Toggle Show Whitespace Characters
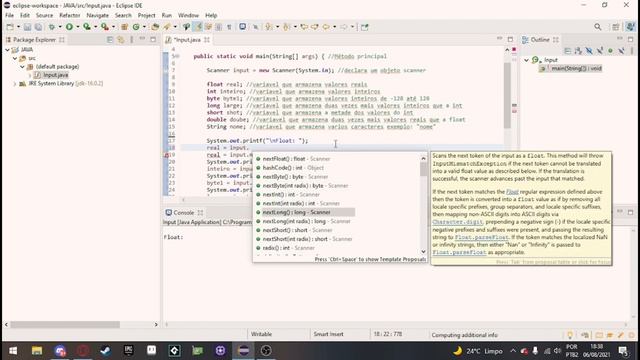The height and width of the screenshot is (360, 640). pos(229,27)
